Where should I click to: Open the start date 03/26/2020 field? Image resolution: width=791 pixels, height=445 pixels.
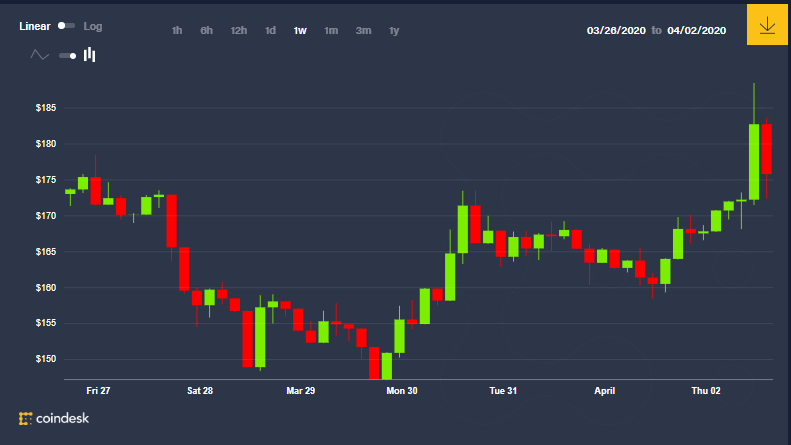point(616,30)
